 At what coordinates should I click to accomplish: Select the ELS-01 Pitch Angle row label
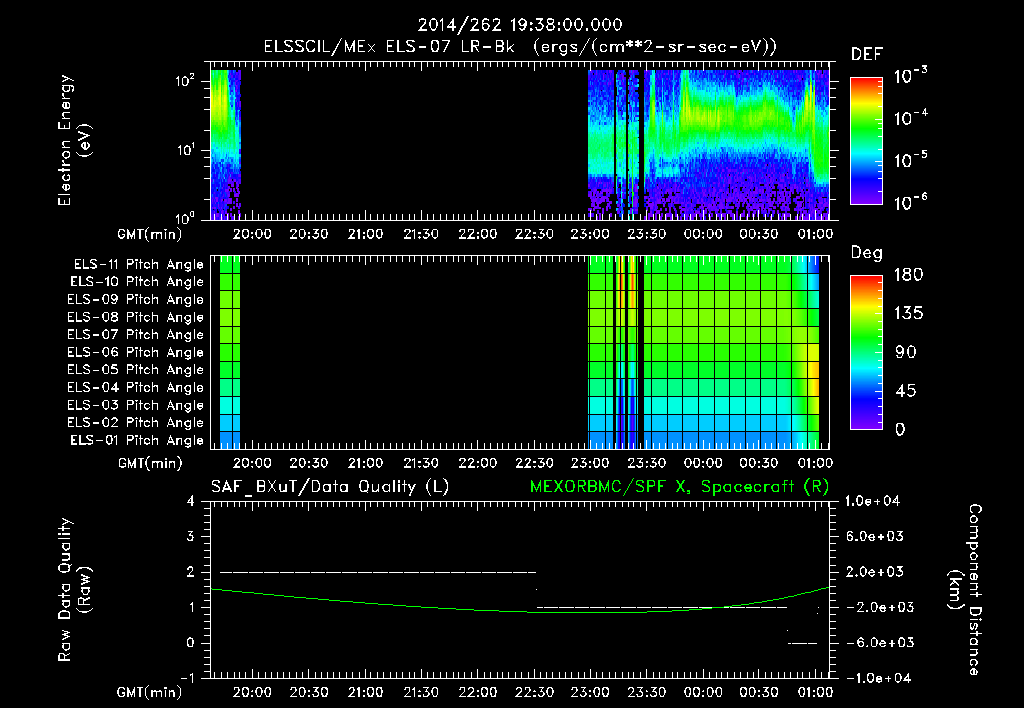point(136,440)
